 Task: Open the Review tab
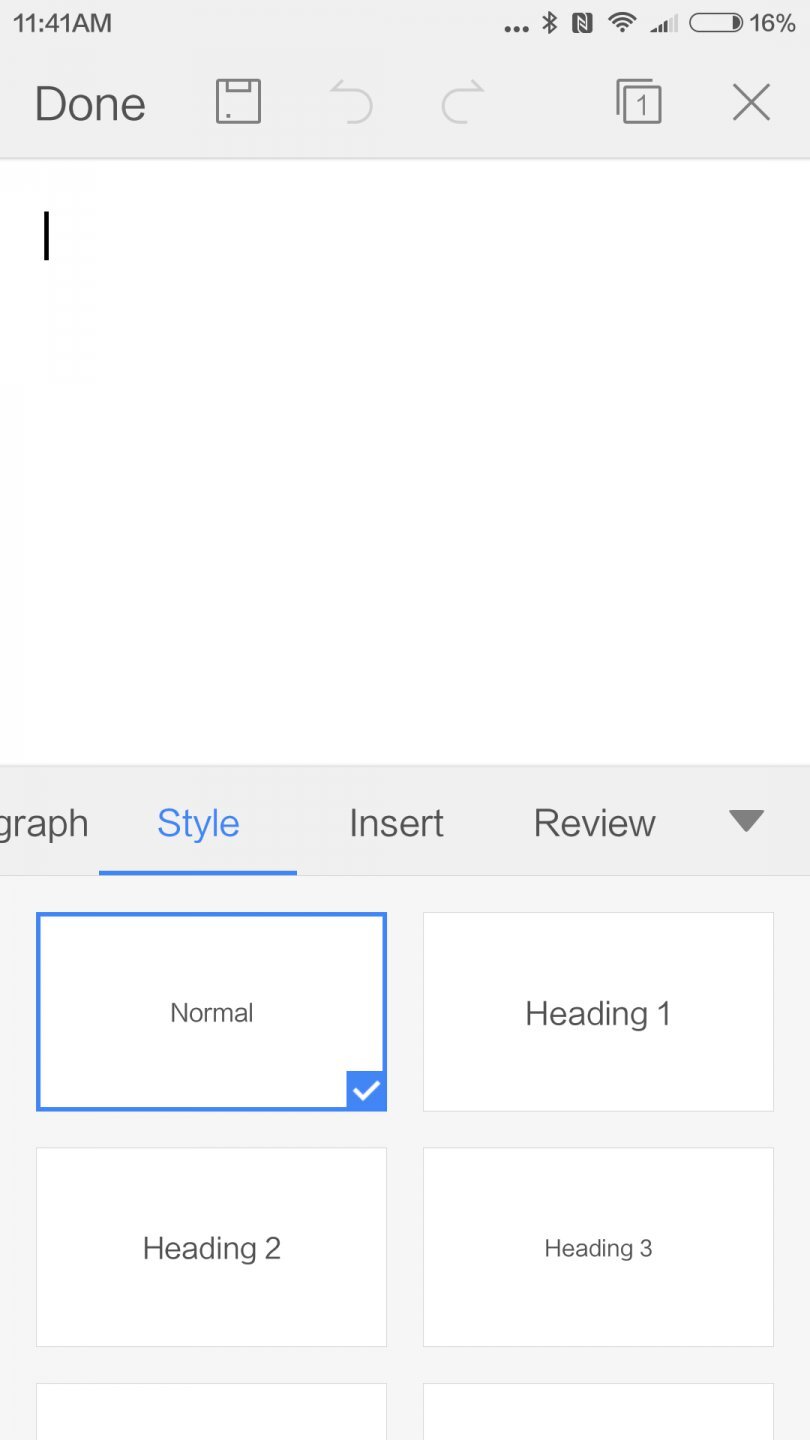(x=594, y=823)
